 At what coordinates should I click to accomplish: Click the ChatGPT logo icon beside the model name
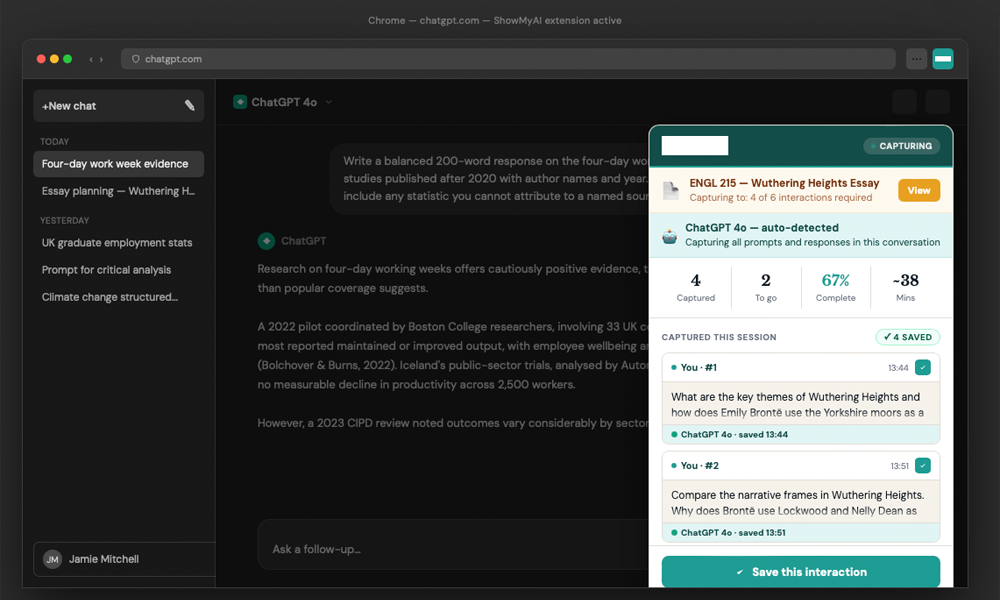pos(240,102)
